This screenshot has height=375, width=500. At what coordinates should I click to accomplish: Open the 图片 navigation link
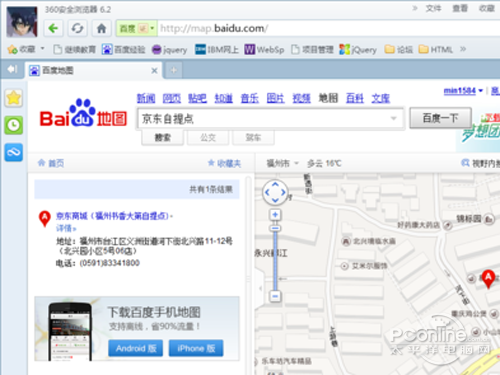(x=275, y=98)
